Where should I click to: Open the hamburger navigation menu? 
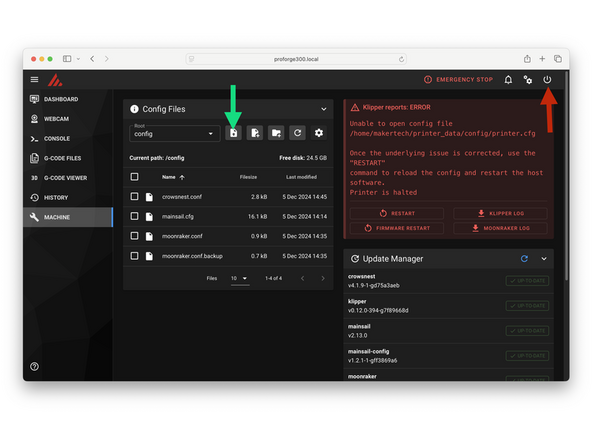[x=34, y=79]
